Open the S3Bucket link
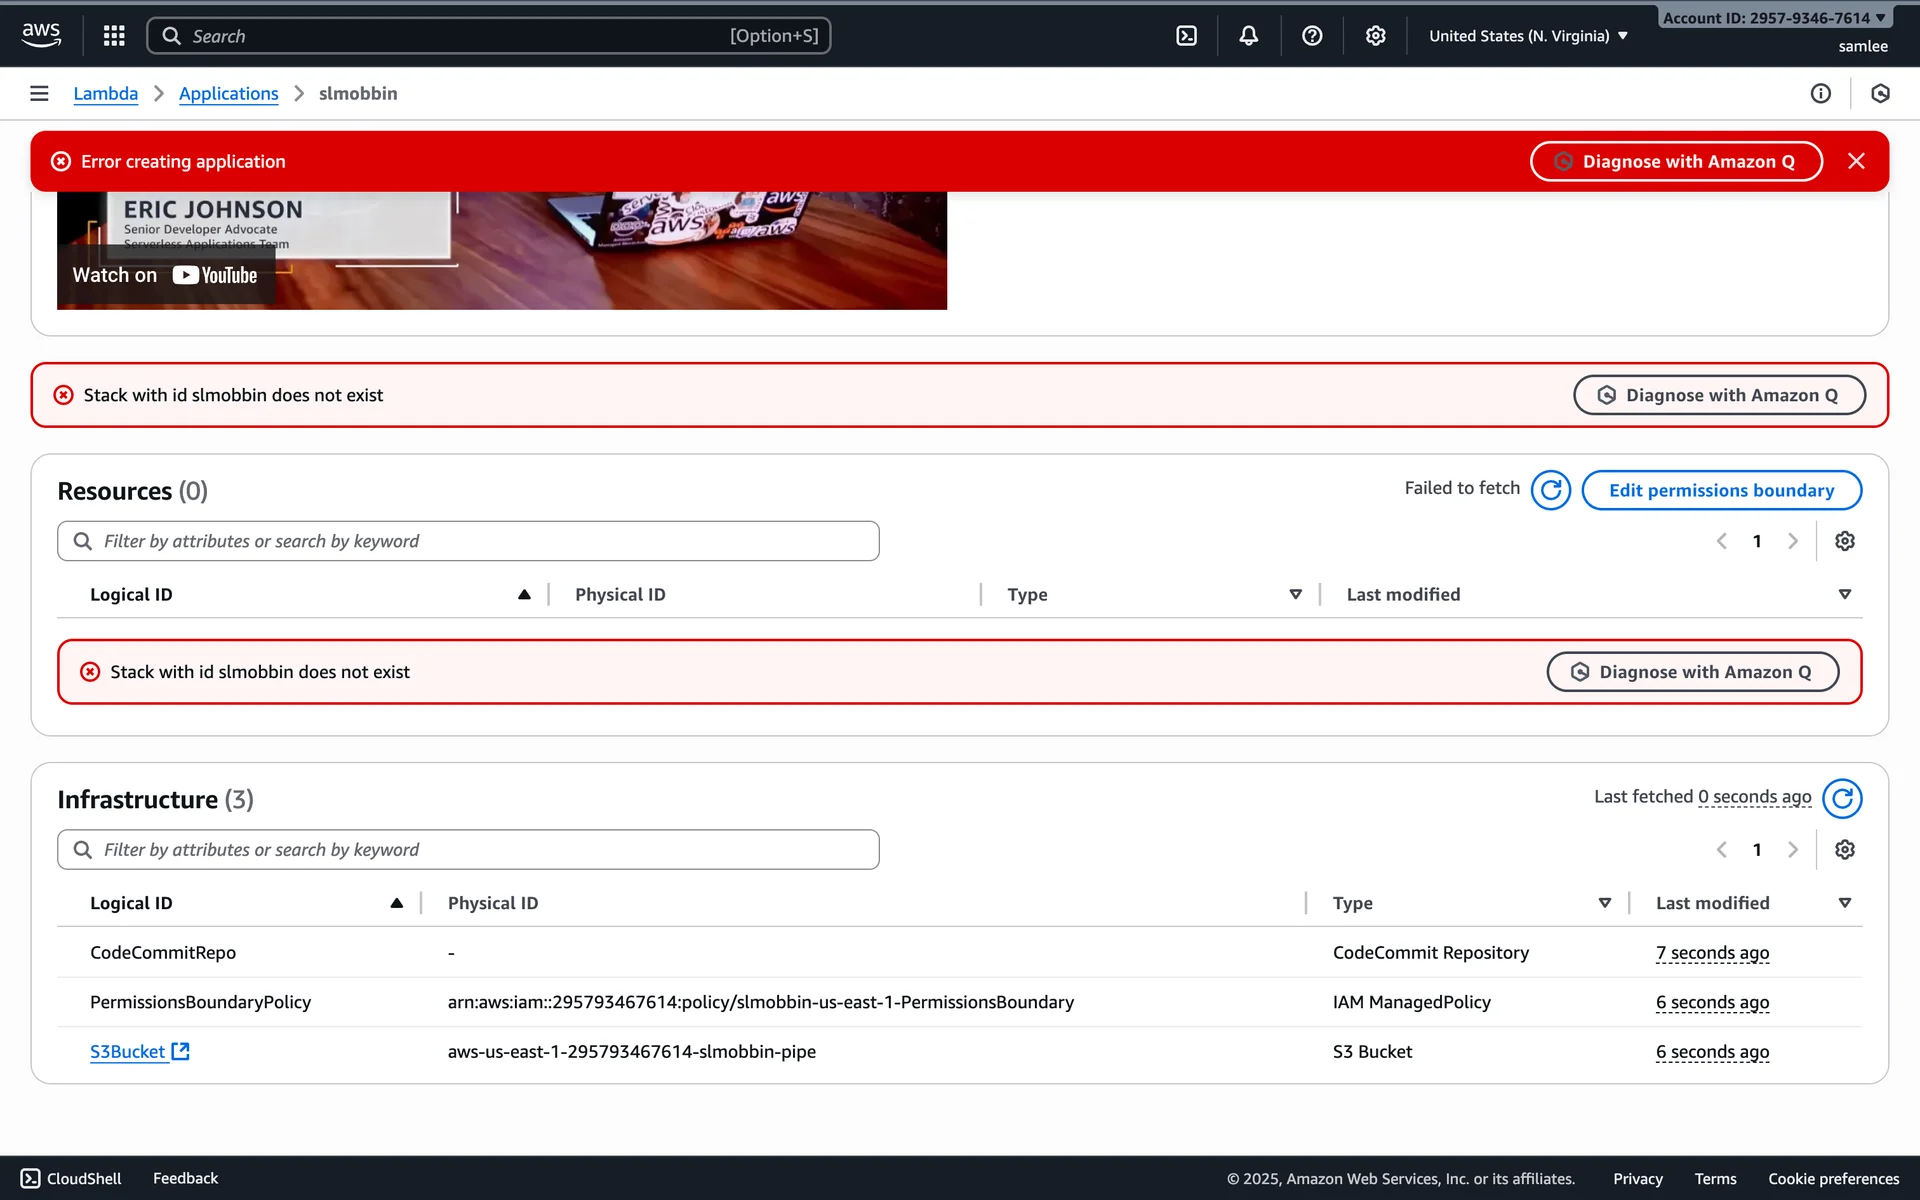 click(128, 1052)
